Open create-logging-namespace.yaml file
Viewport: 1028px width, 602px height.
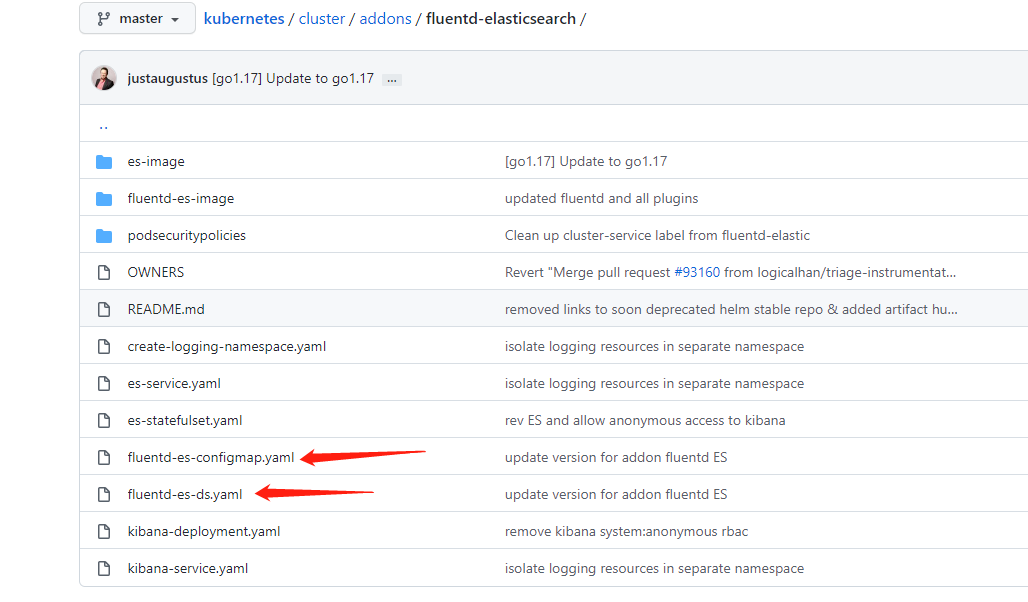coord(227,347)
